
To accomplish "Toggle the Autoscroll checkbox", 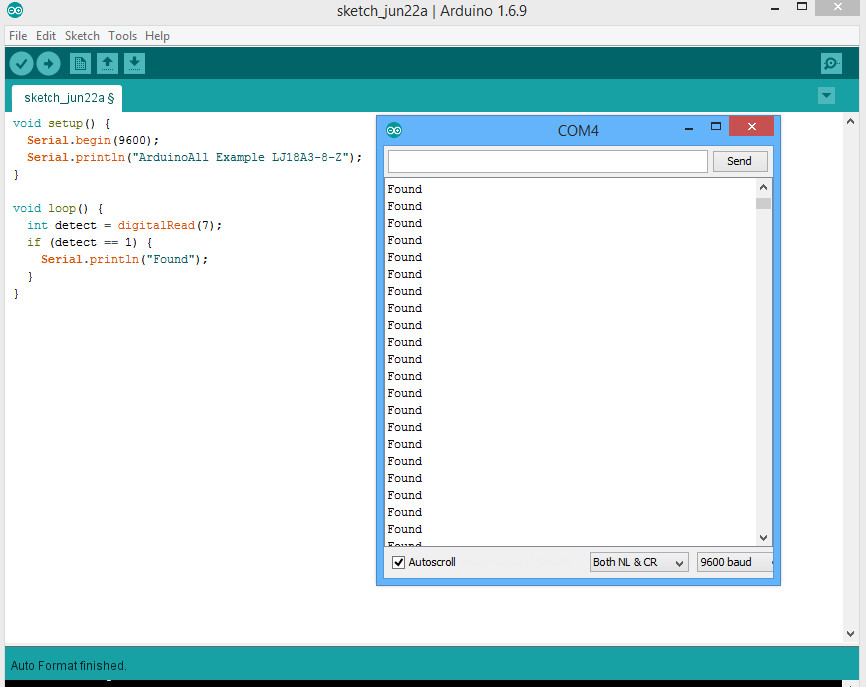I will click(x=398, y=562).
